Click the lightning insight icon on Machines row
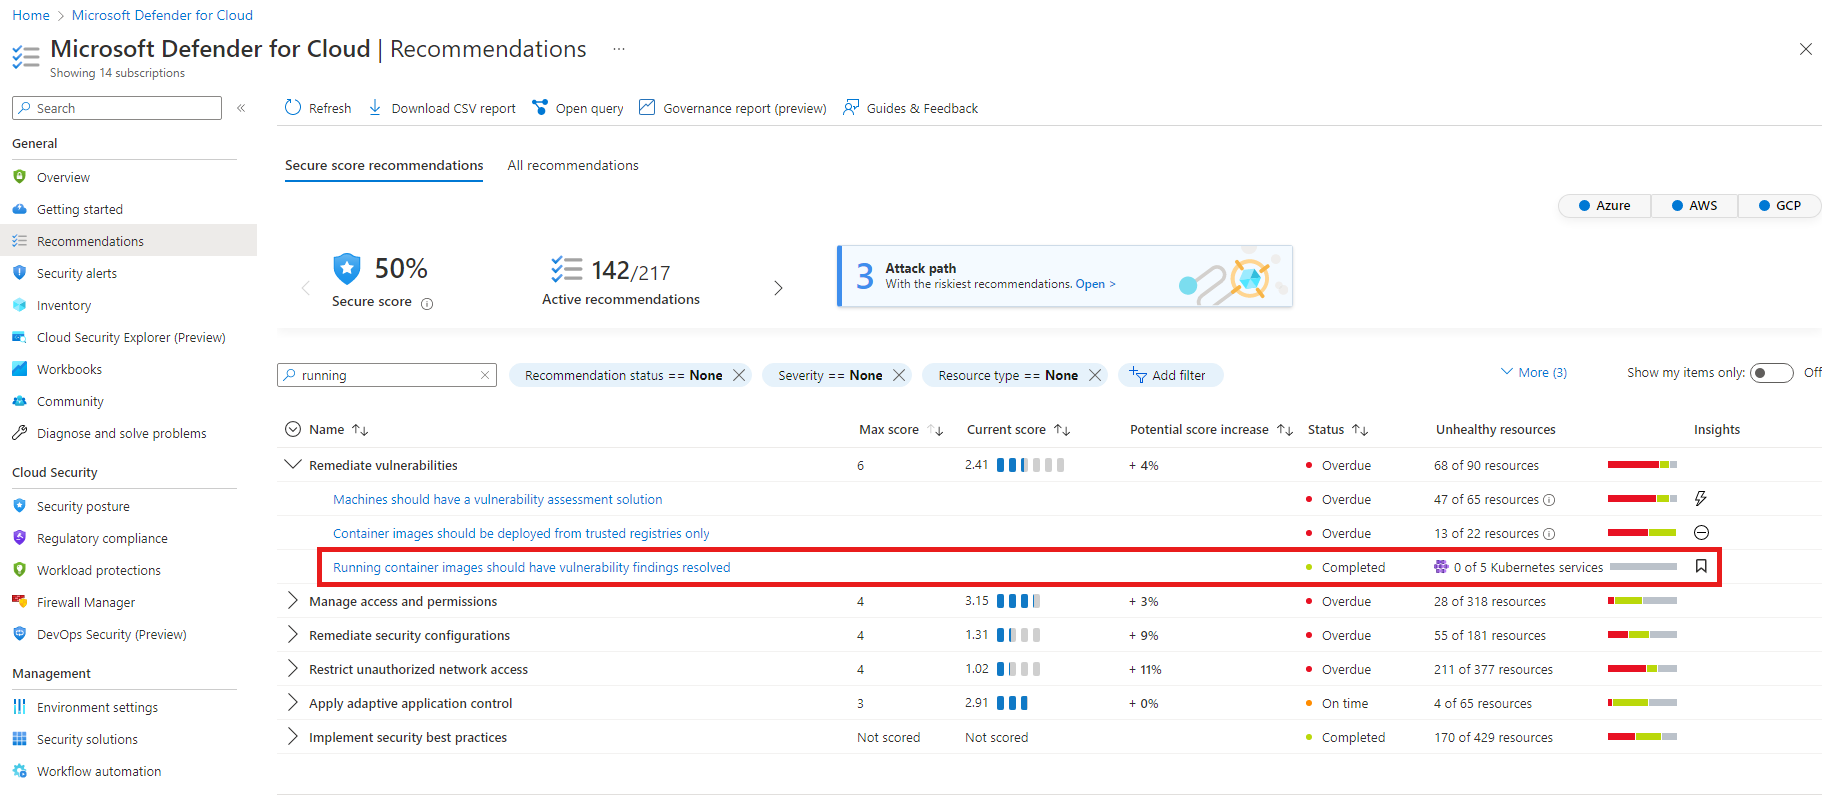 point(1701,498)
